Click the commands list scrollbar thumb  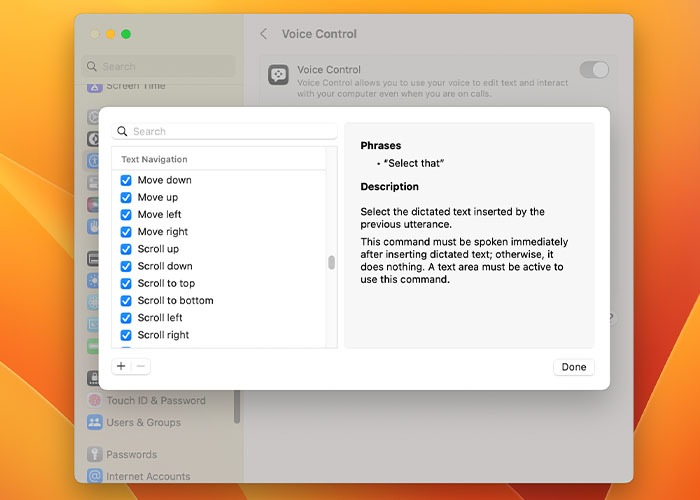pos(331,262)
